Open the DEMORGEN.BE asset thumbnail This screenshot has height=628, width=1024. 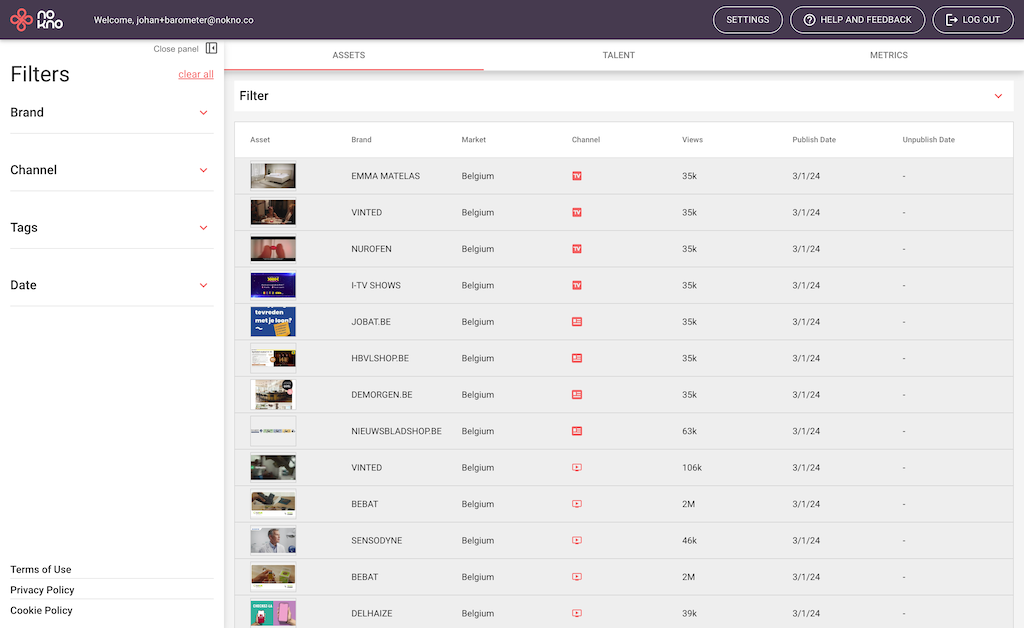coord(273,395)
